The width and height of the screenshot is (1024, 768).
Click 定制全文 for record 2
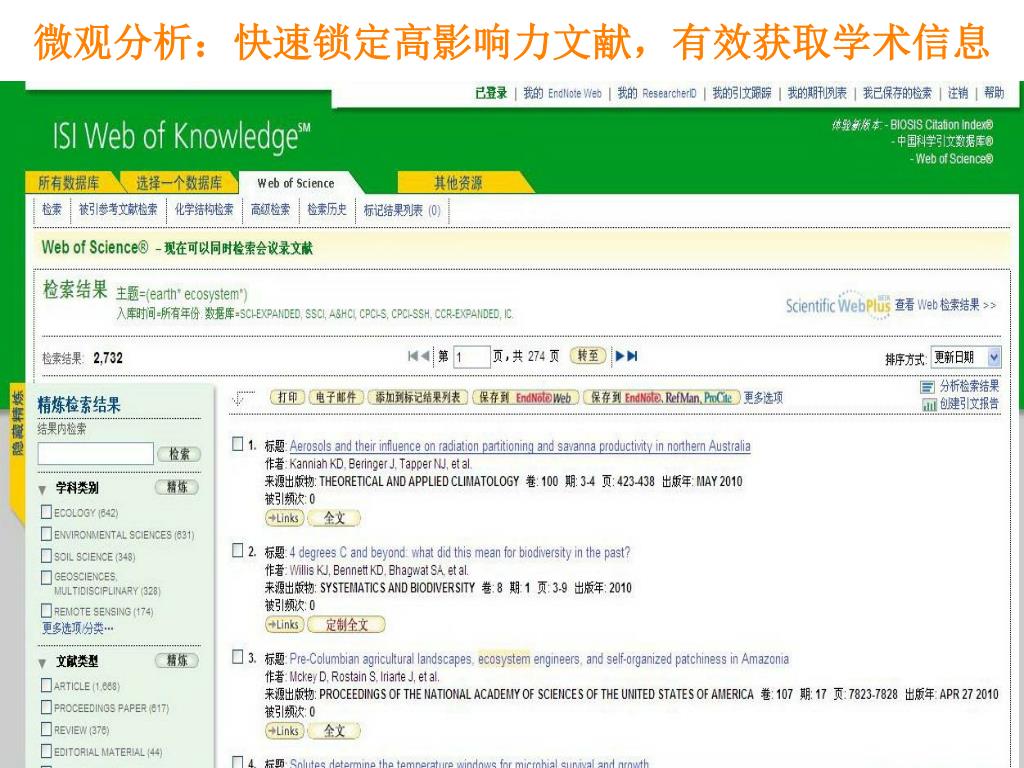point(346,624)
